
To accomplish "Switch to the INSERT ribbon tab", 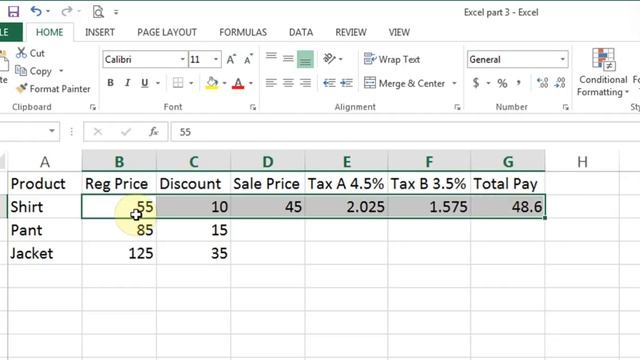I will coord(100,32).
